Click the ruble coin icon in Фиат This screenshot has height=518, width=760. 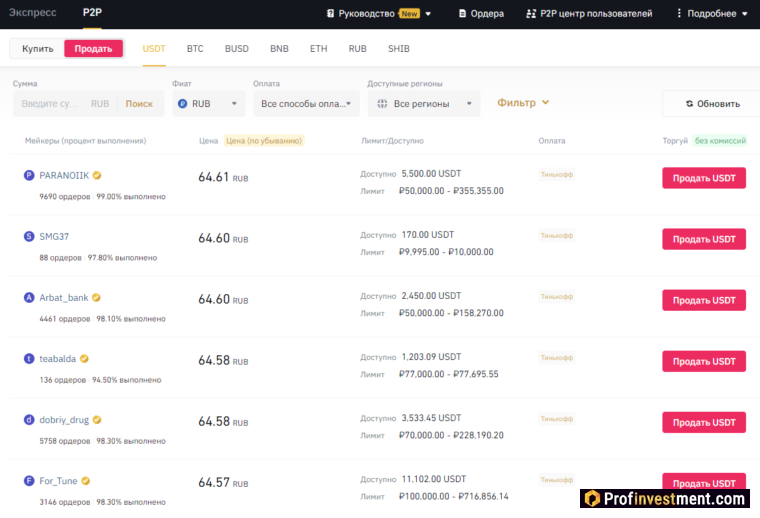pyautogui.click(x=182, y=104)
